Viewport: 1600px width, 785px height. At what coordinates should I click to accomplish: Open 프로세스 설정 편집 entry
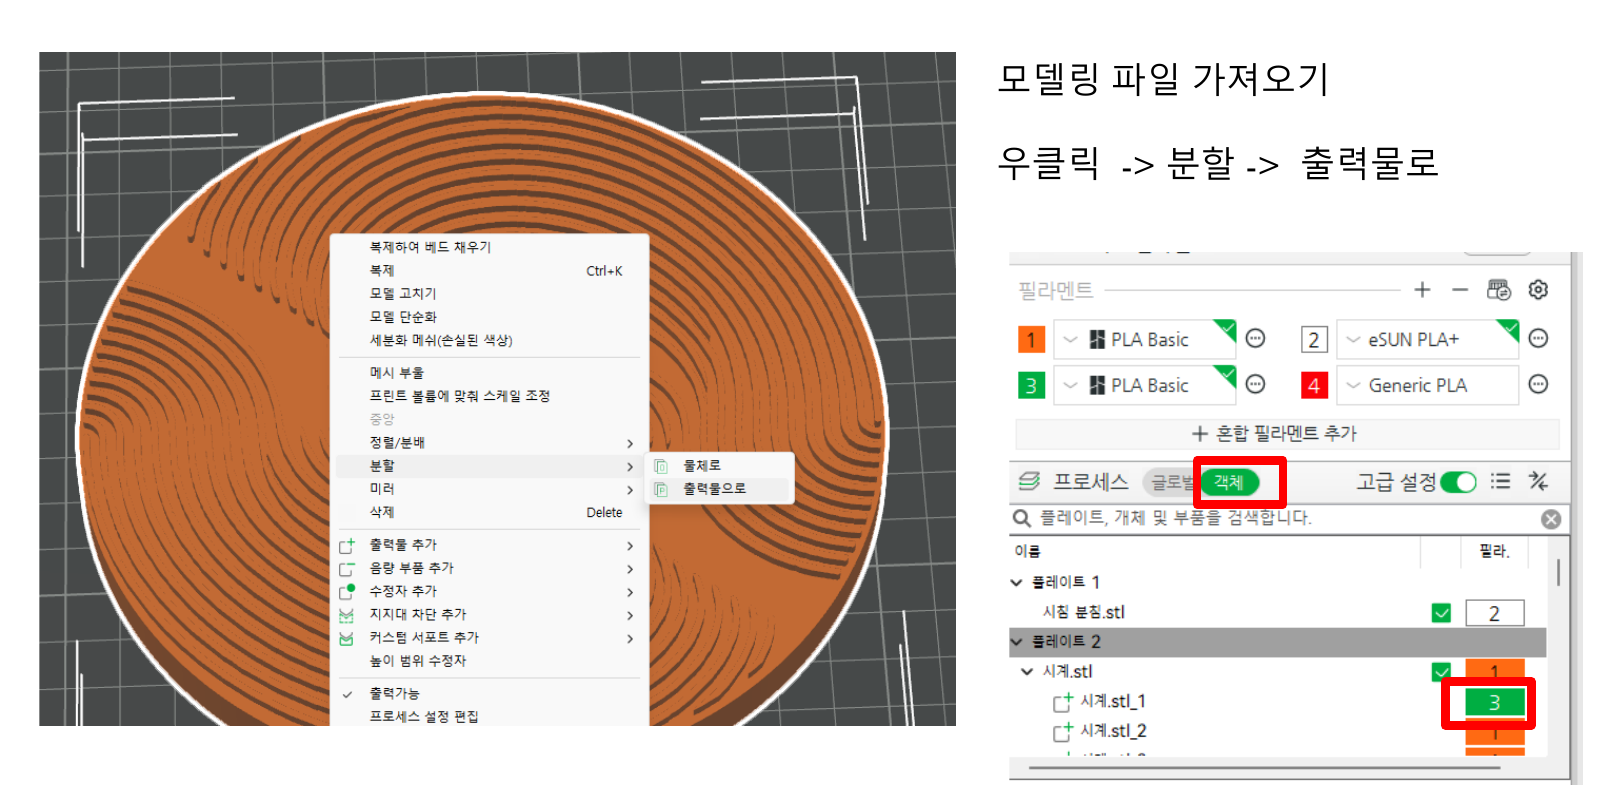490,716
